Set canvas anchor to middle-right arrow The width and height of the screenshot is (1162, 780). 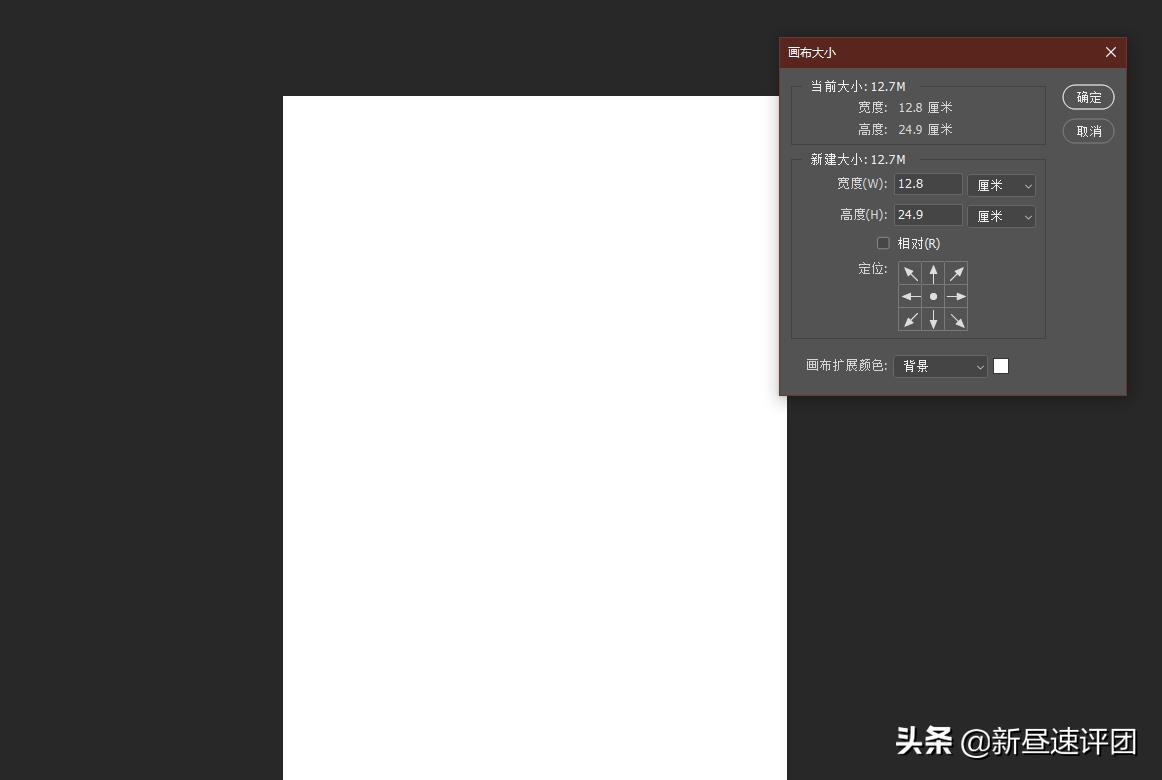tap(956, 296)
